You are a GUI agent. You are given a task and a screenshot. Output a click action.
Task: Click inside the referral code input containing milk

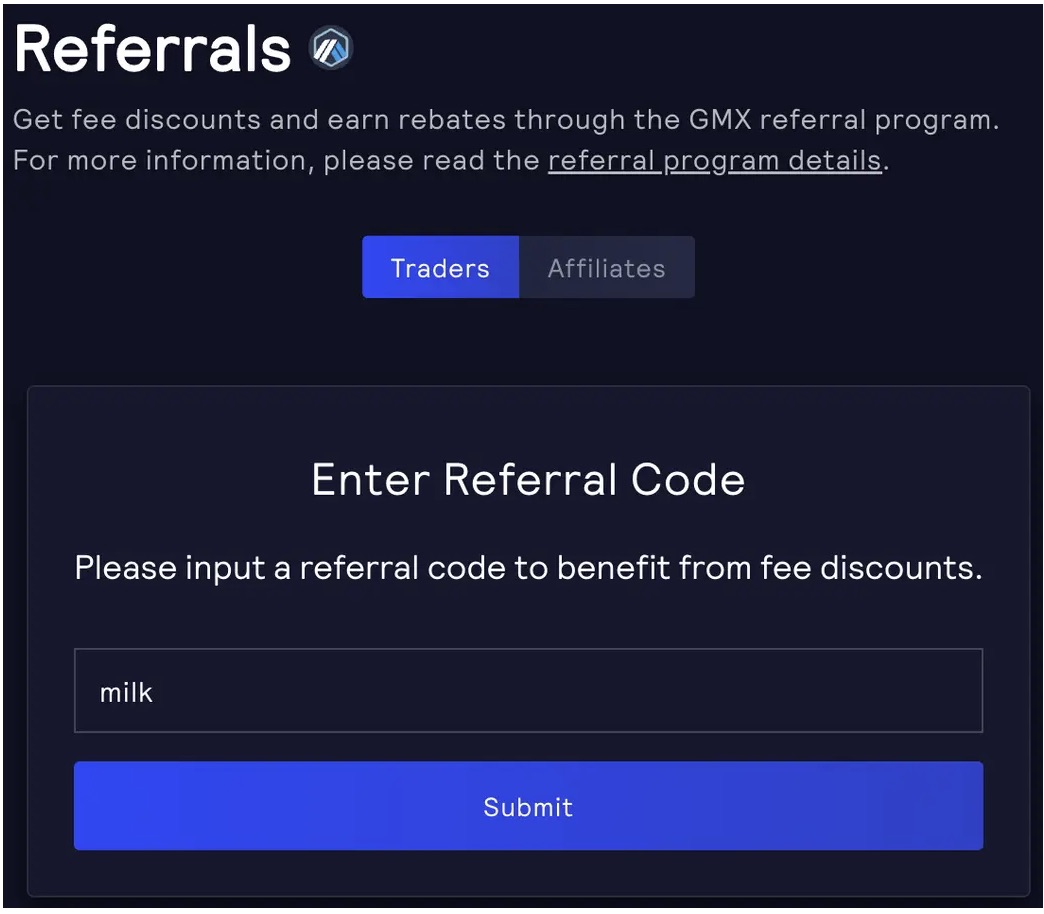(528, 690)
